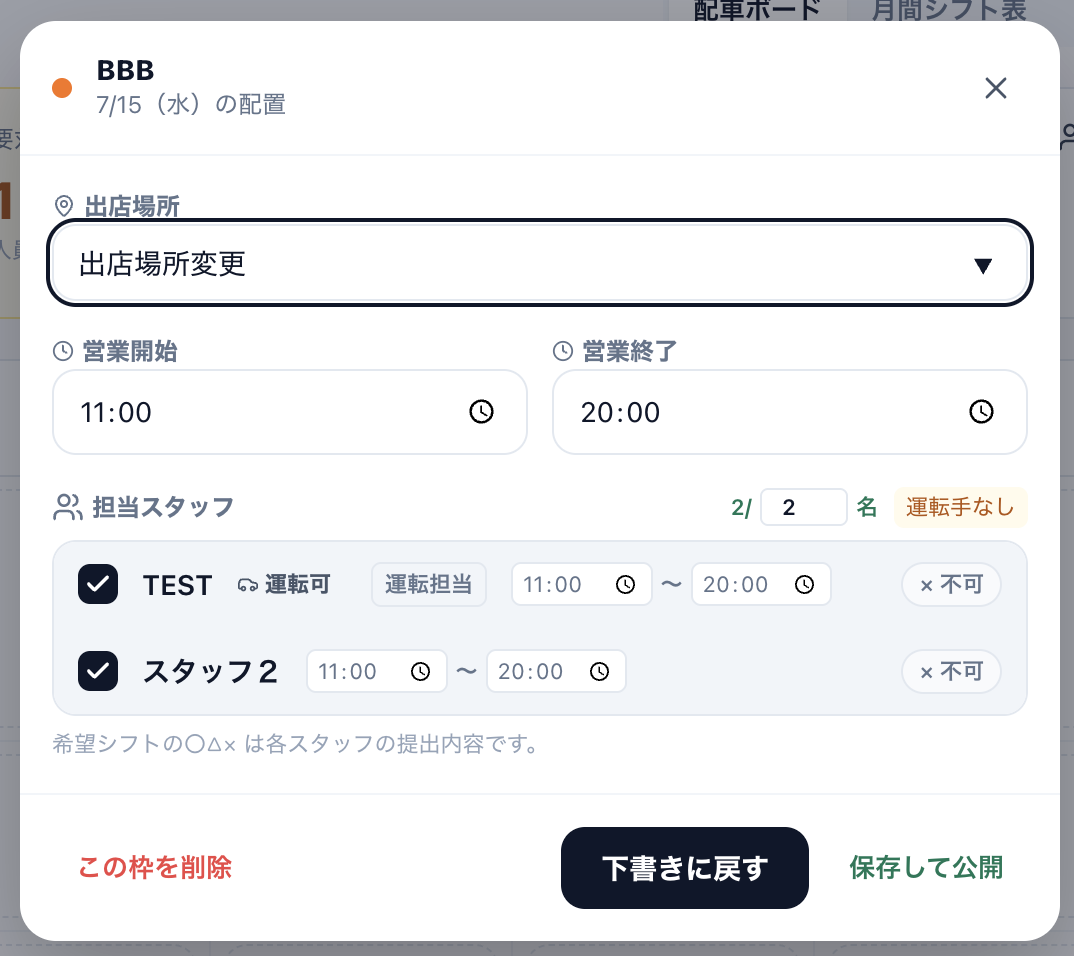This screenshot has width=1074, height=956.
Task: Mark TEST as 不可
Action: coord(951,584)
